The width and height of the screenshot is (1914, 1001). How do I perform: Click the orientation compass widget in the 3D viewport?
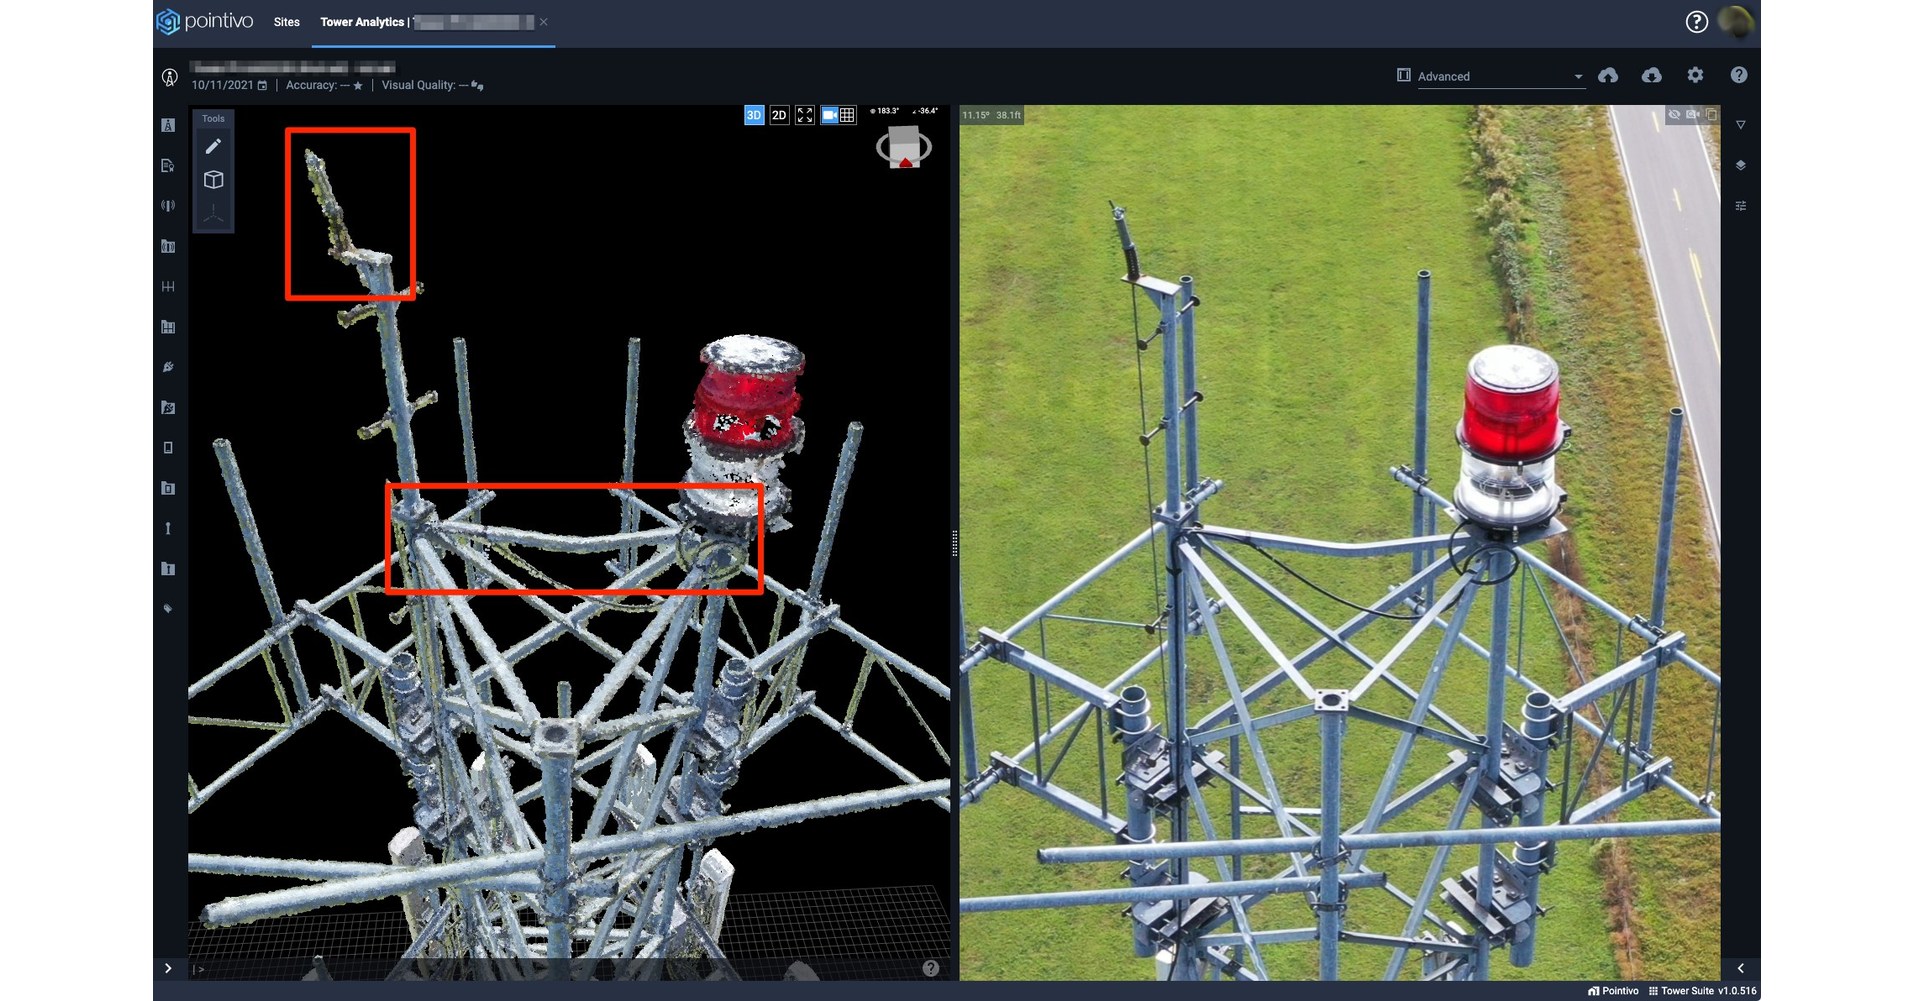(x=903, y=146)
